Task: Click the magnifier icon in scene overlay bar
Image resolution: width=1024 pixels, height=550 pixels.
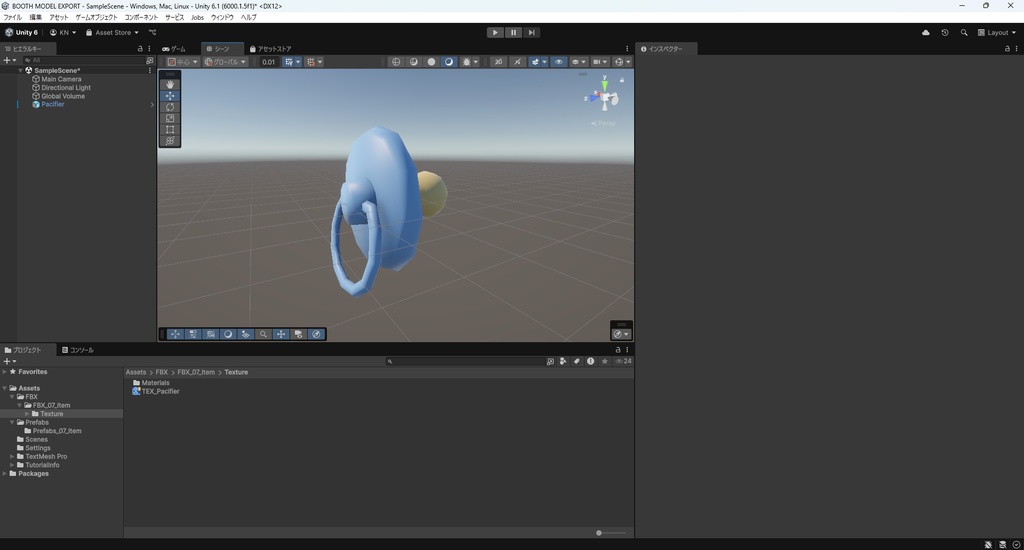Action: [x=263, y=334]
